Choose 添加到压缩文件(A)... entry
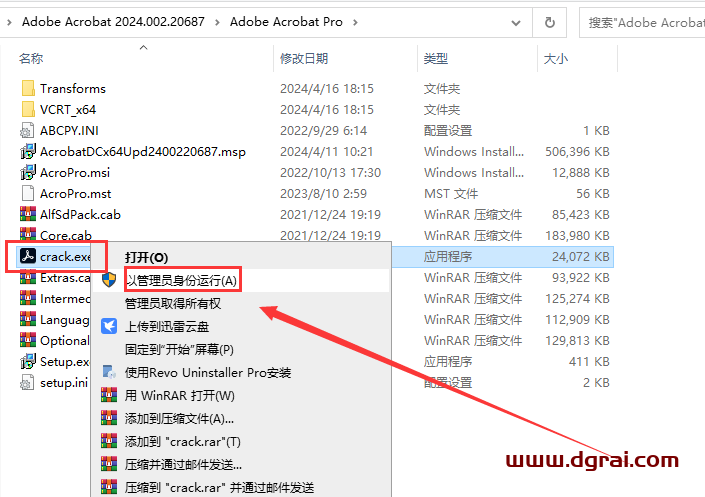The image size is (705, 497). [x=179, y=418]
